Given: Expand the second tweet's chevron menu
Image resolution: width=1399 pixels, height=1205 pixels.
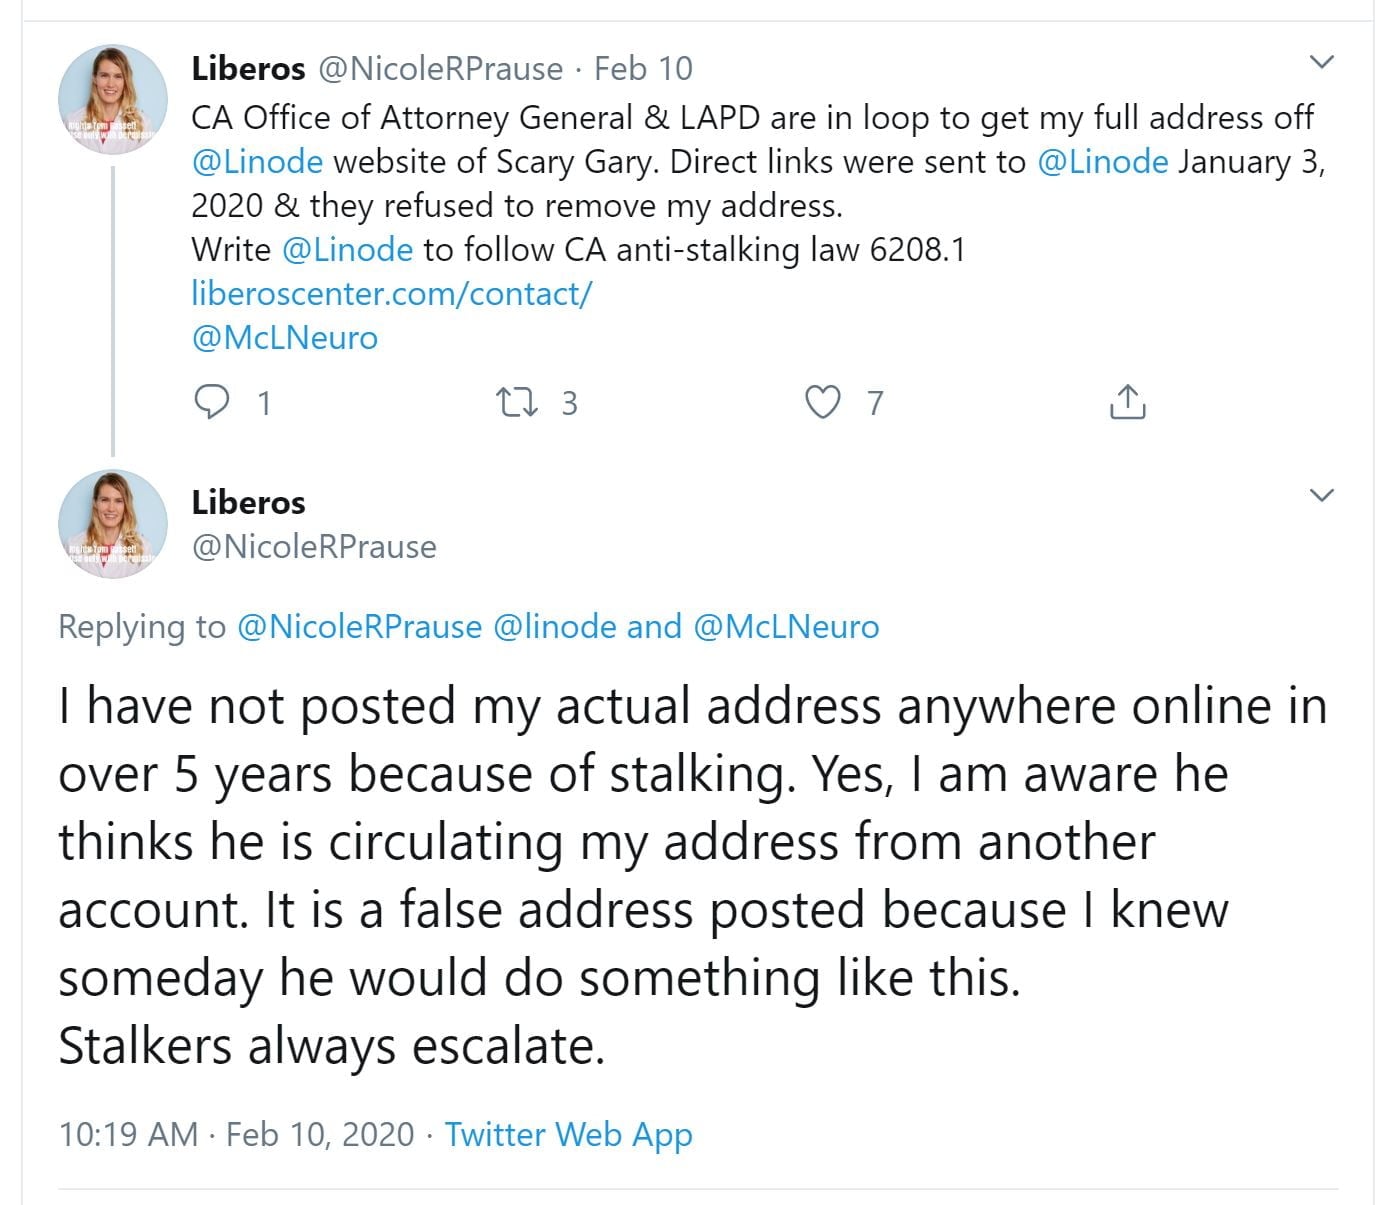Looking at the screenshot, I should [x=1321, y=495].
